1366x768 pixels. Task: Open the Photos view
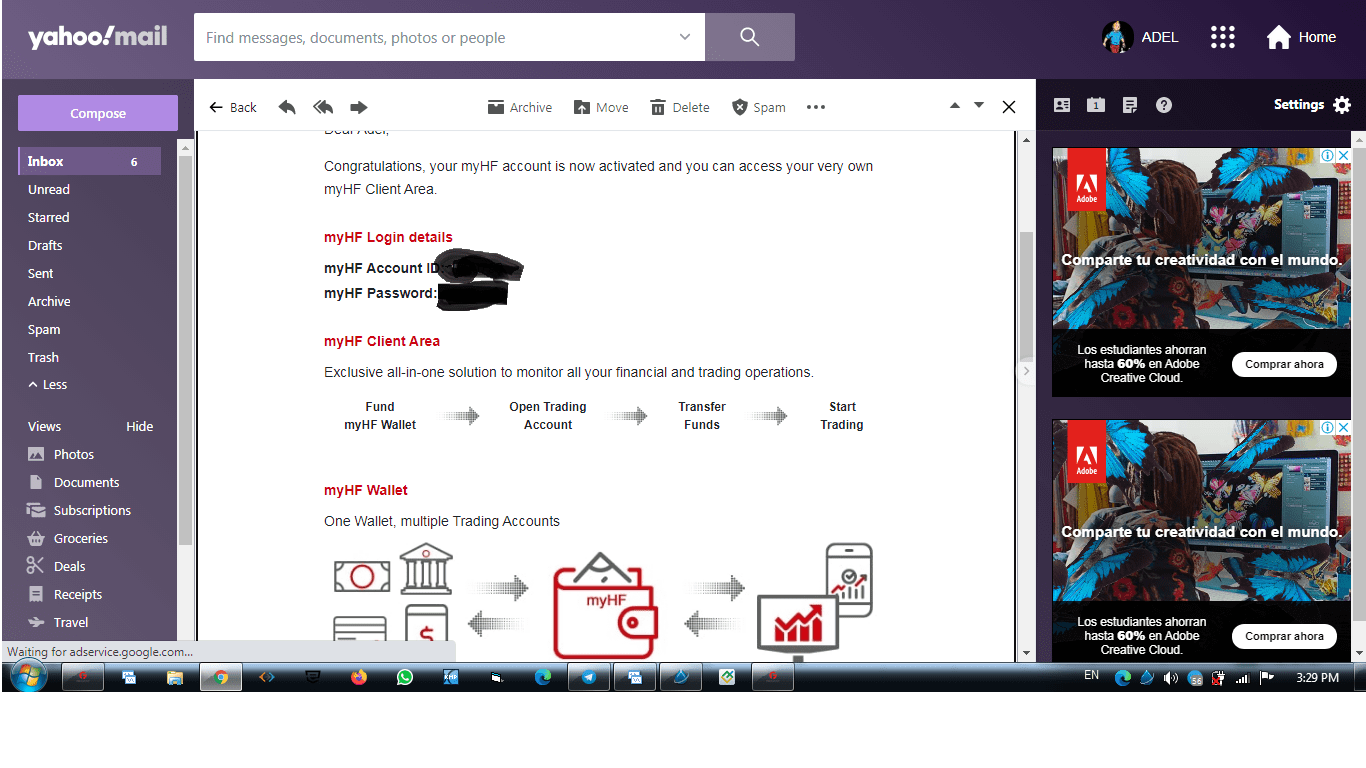click(62, 454)
